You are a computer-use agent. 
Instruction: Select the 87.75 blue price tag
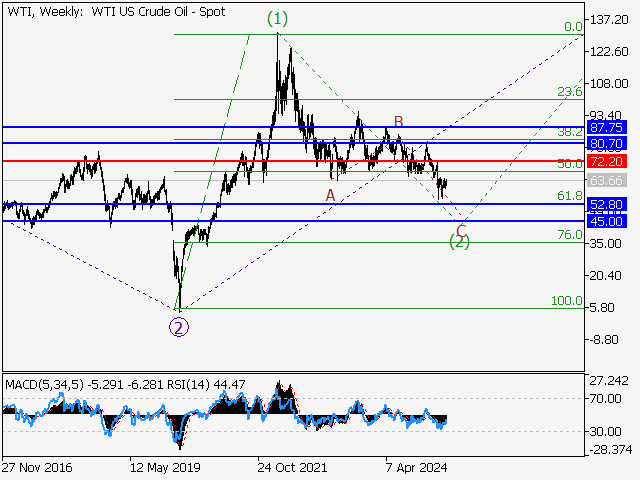point(607,128)
